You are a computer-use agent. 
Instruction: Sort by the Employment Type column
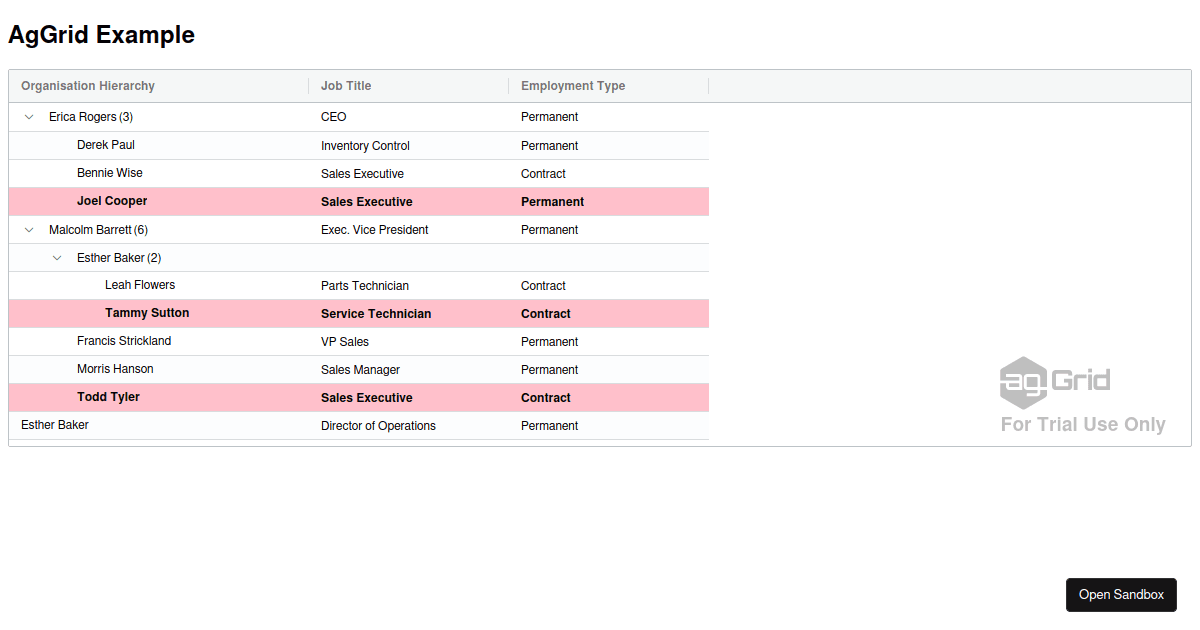coord(572,86)
